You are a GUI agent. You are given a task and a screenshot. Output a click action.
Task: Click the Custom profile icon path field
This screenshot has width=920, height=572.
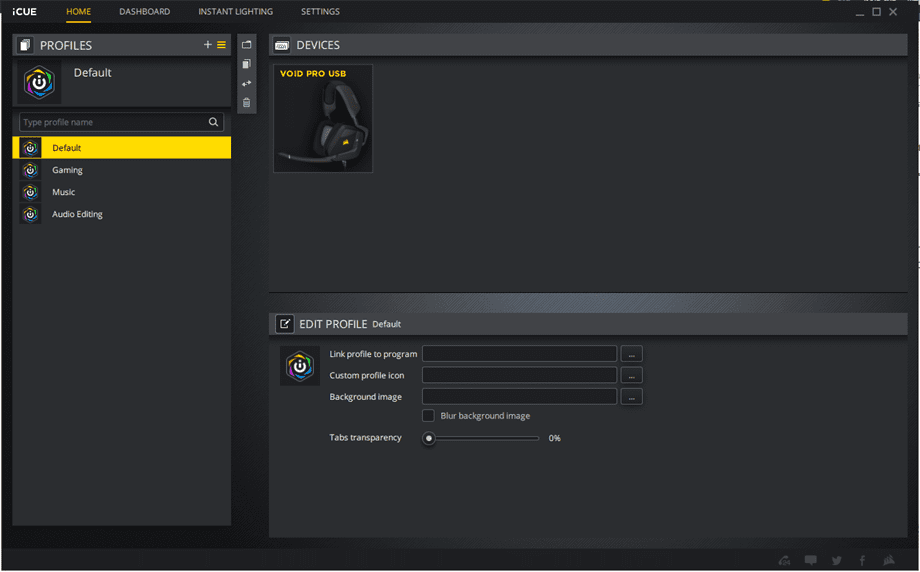pos(520,375)
